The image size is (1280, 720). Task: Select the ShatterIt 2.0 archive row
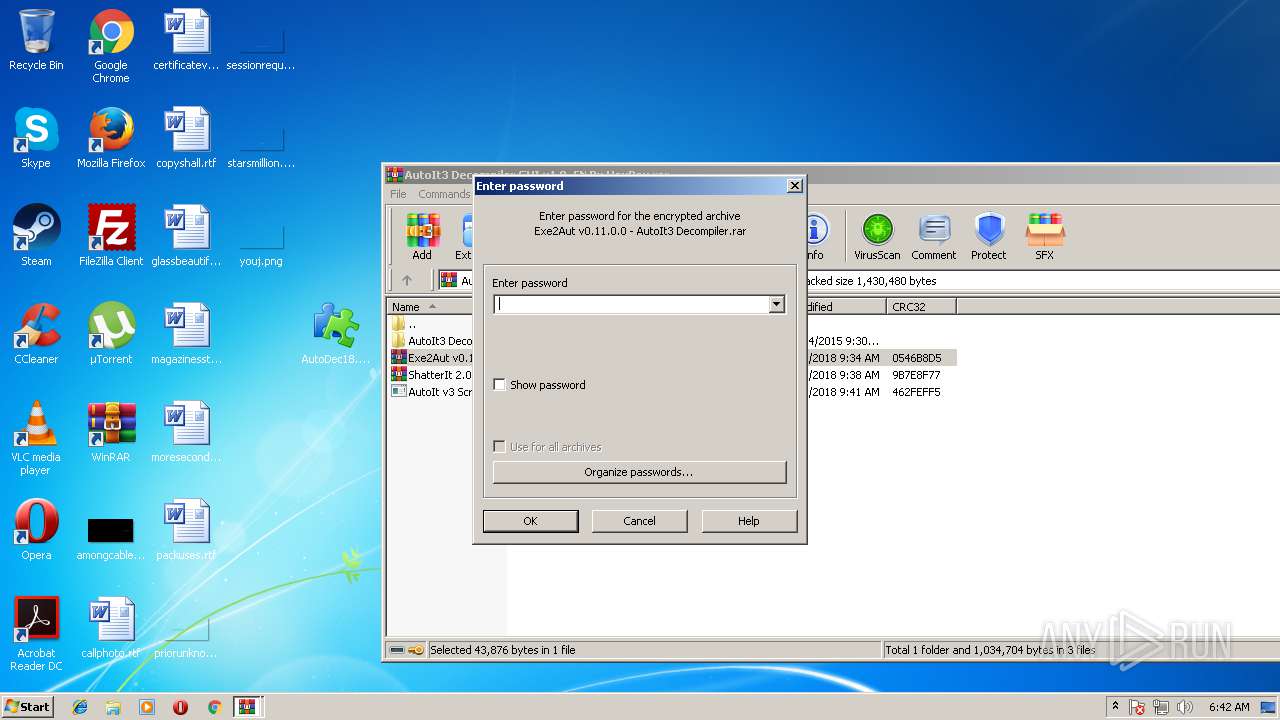click(x=431, y=375)
